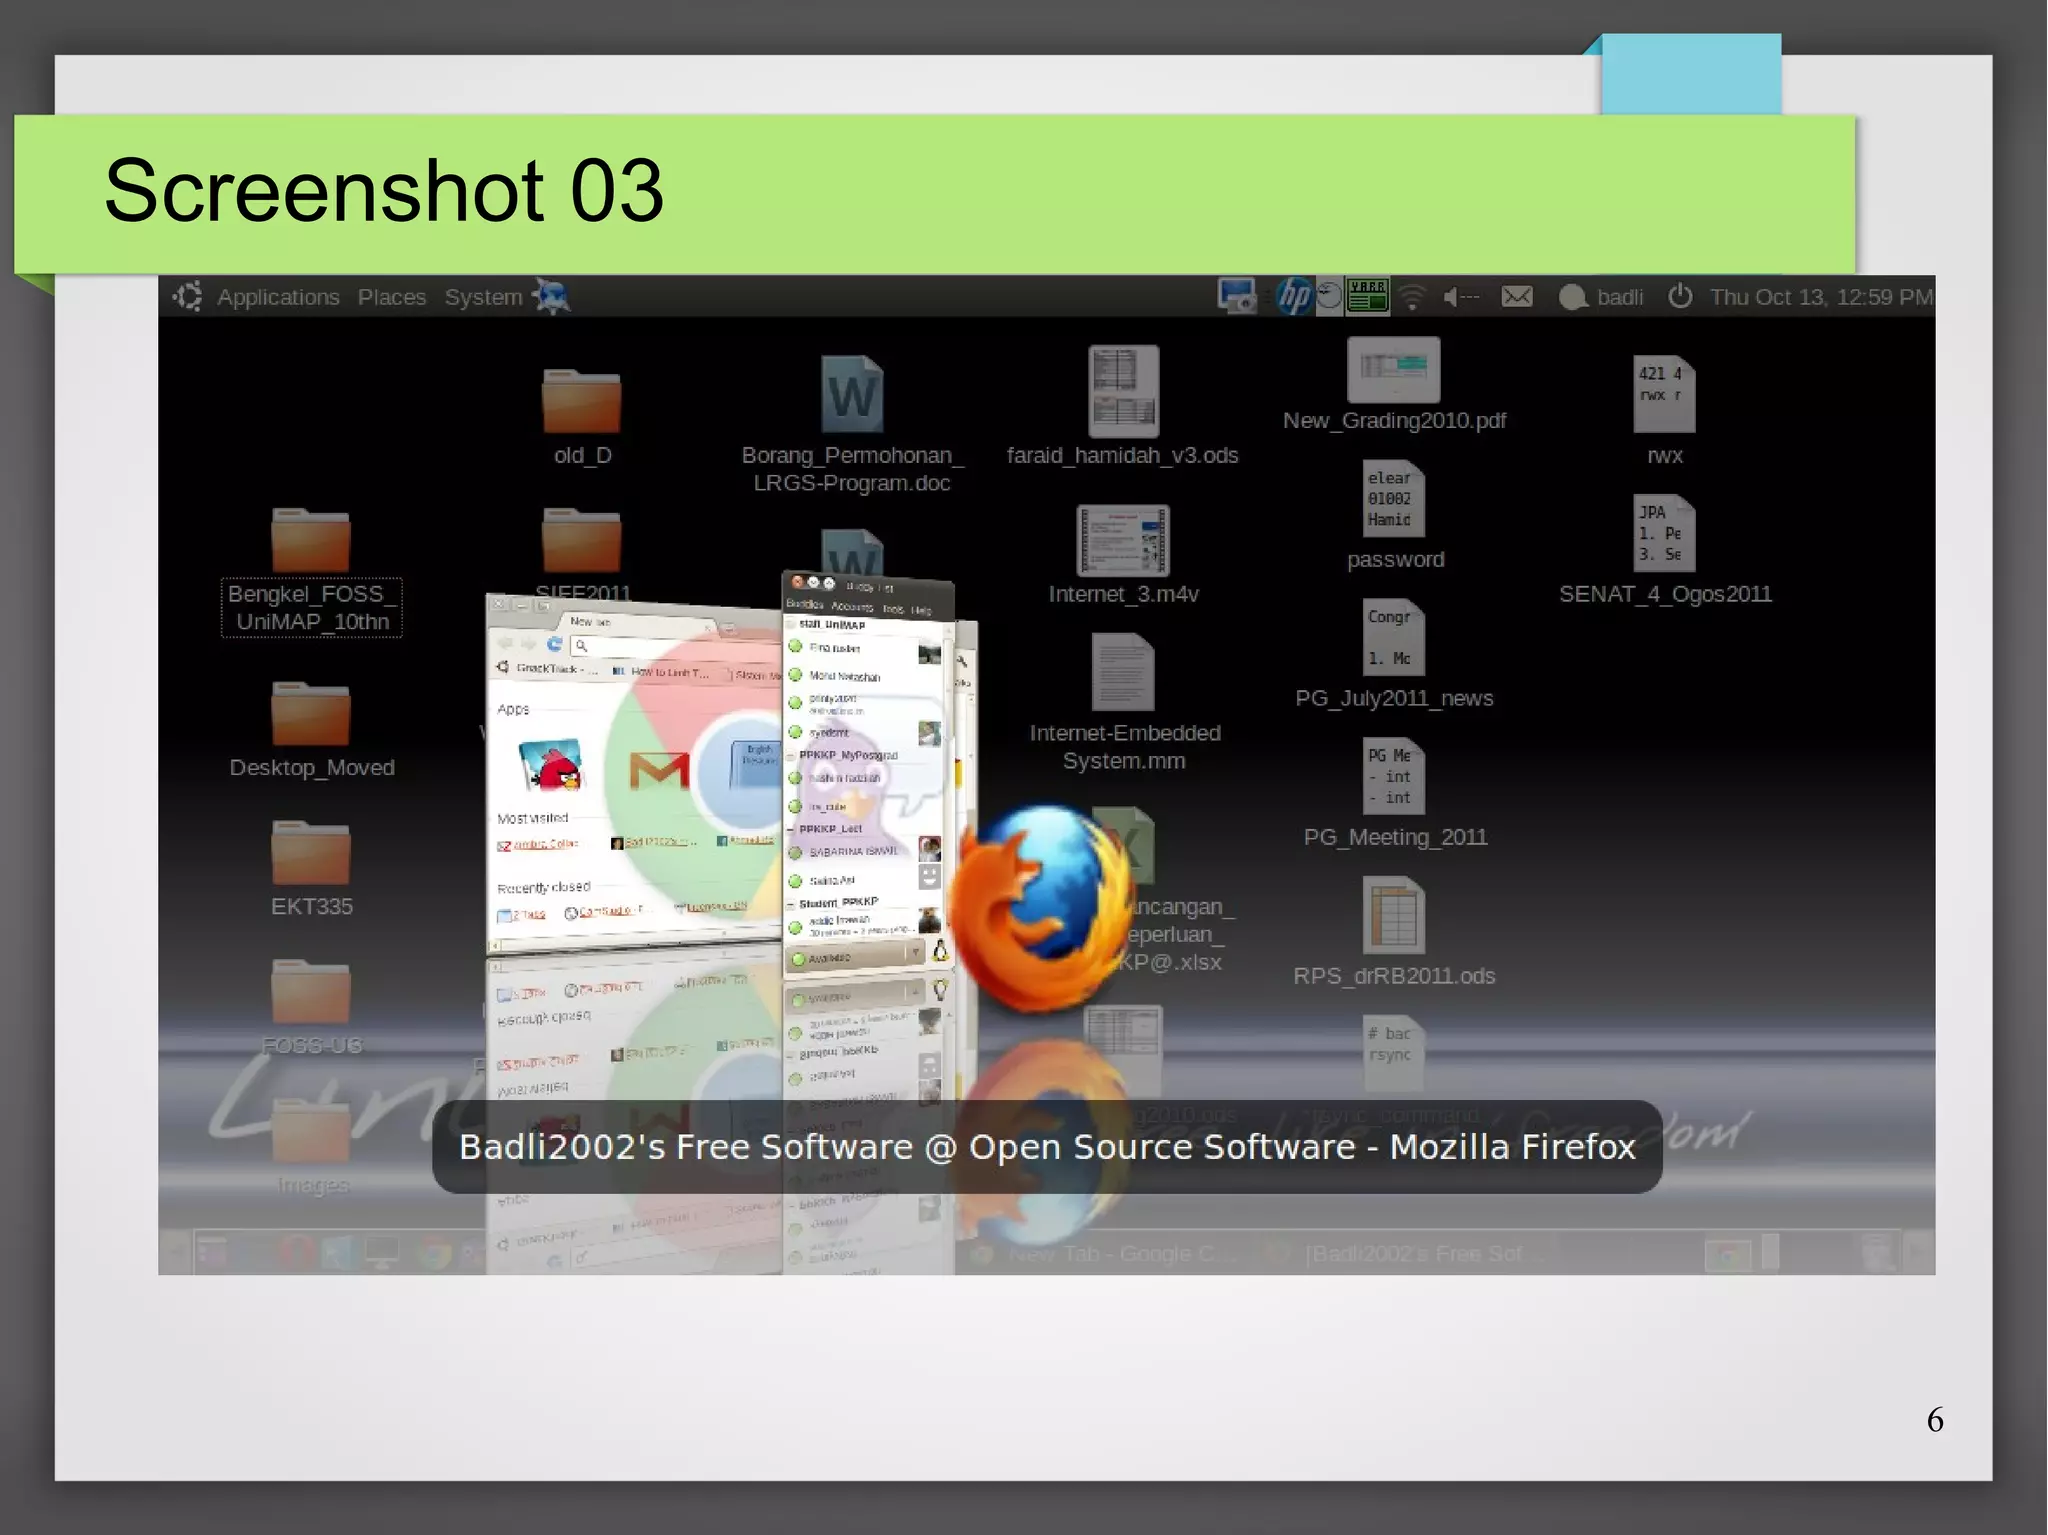Open the power session icon
2048x1535 pixels.
[x=1680, y=297]
